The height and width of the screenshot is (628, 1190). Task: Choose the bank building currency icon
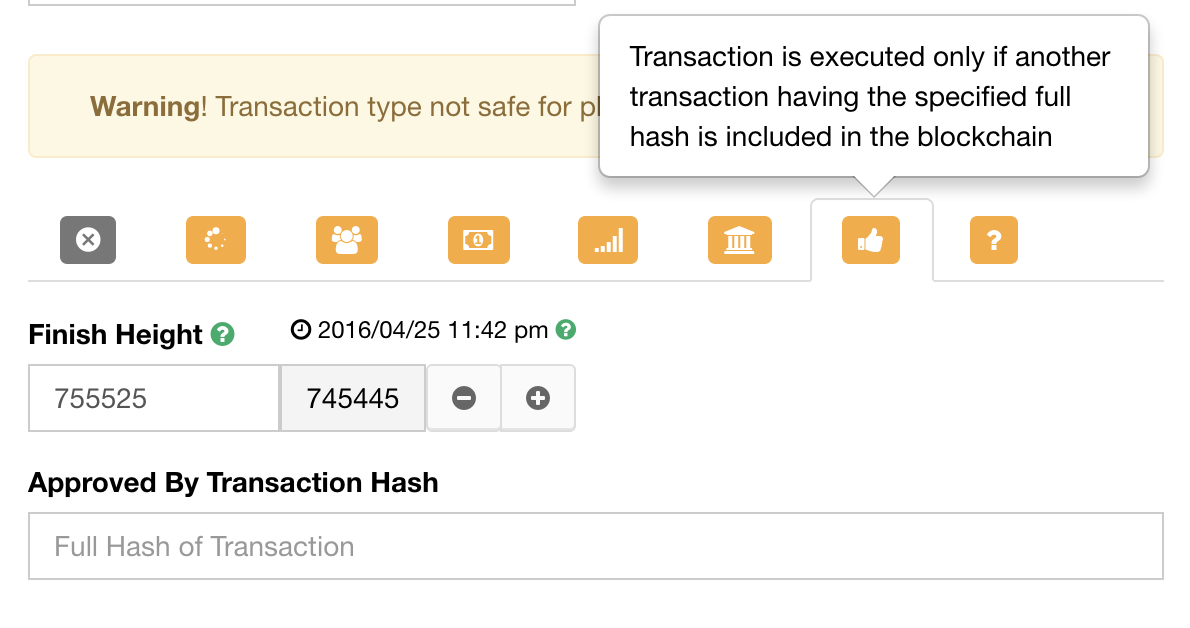pos(739,240)
